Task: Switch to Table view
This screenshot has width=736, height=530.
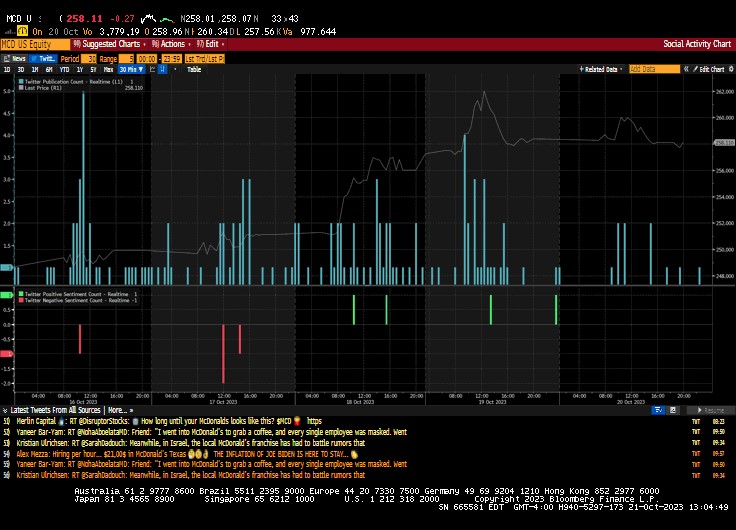Action: 194,69
